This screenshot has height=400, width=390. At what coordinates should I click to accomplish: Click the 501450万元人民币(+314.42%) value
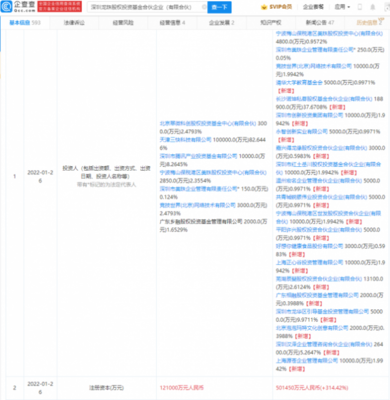click(x=312, y=388)
